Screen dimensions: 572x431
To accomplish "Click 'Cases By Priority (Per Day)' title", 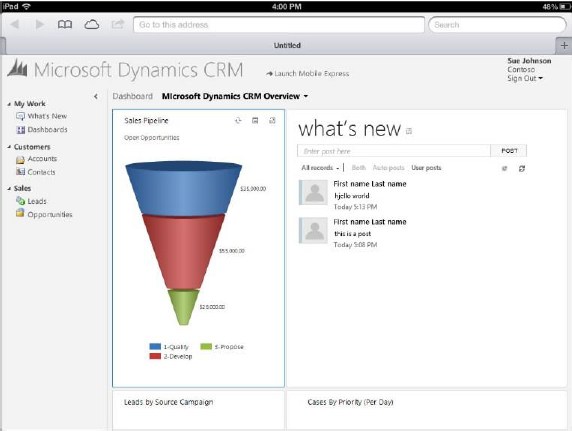I will 350,402.
